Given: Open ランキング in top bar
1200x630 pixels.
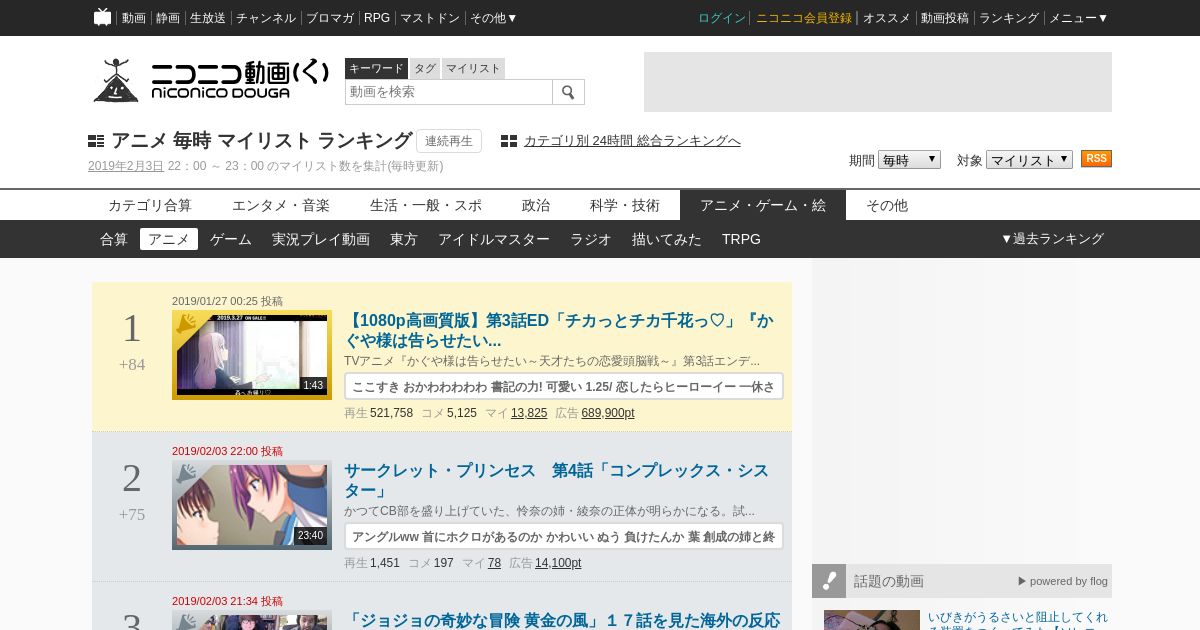Looking at the screenshot, I should 1009,18.
